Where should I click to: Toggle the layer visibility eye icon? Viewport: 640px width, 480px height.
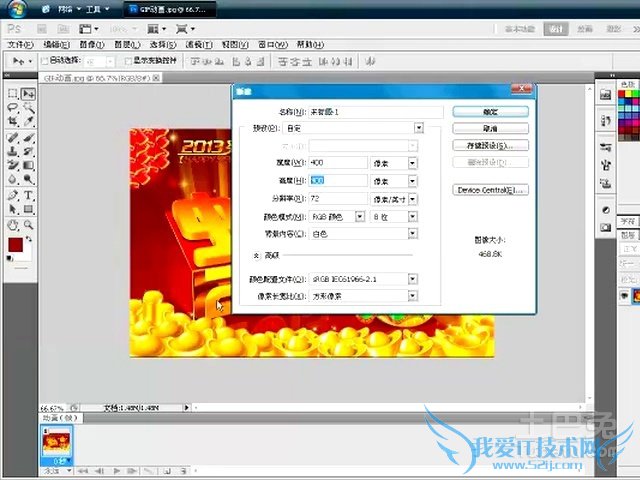click(x=624, y=295)
